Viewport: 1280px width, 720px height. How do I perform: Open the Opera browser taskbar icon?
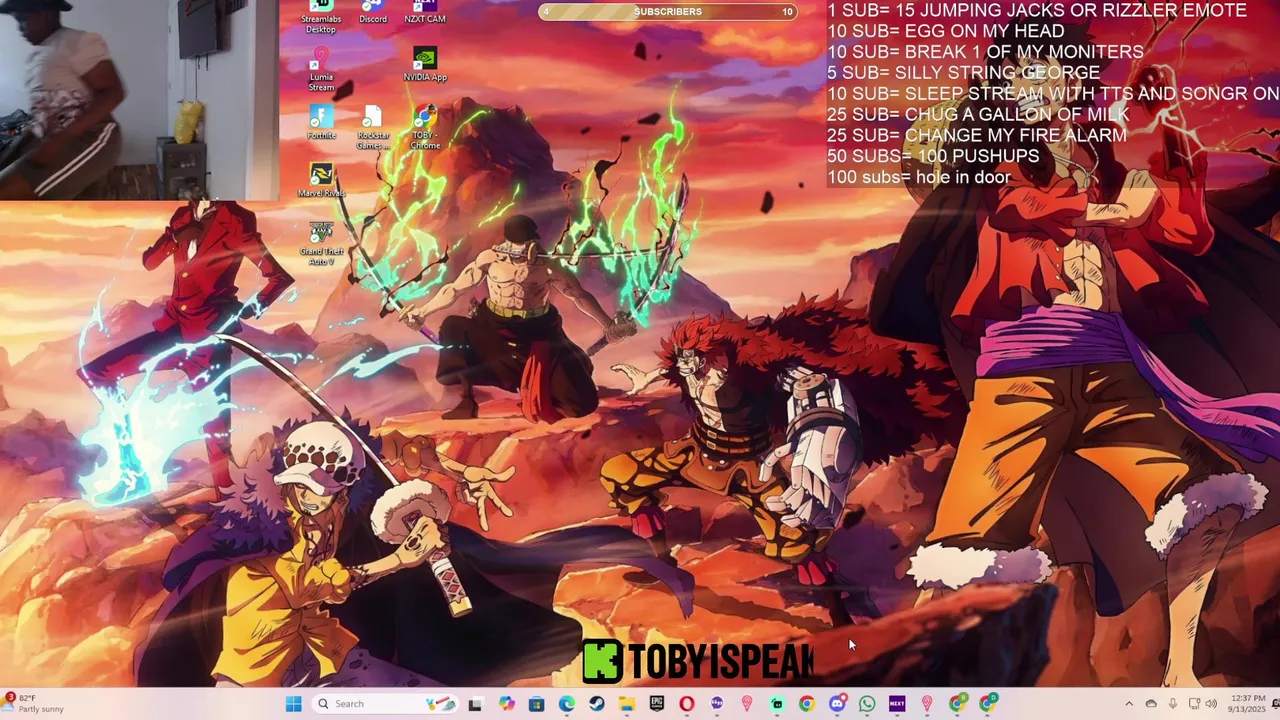point(687,704)
